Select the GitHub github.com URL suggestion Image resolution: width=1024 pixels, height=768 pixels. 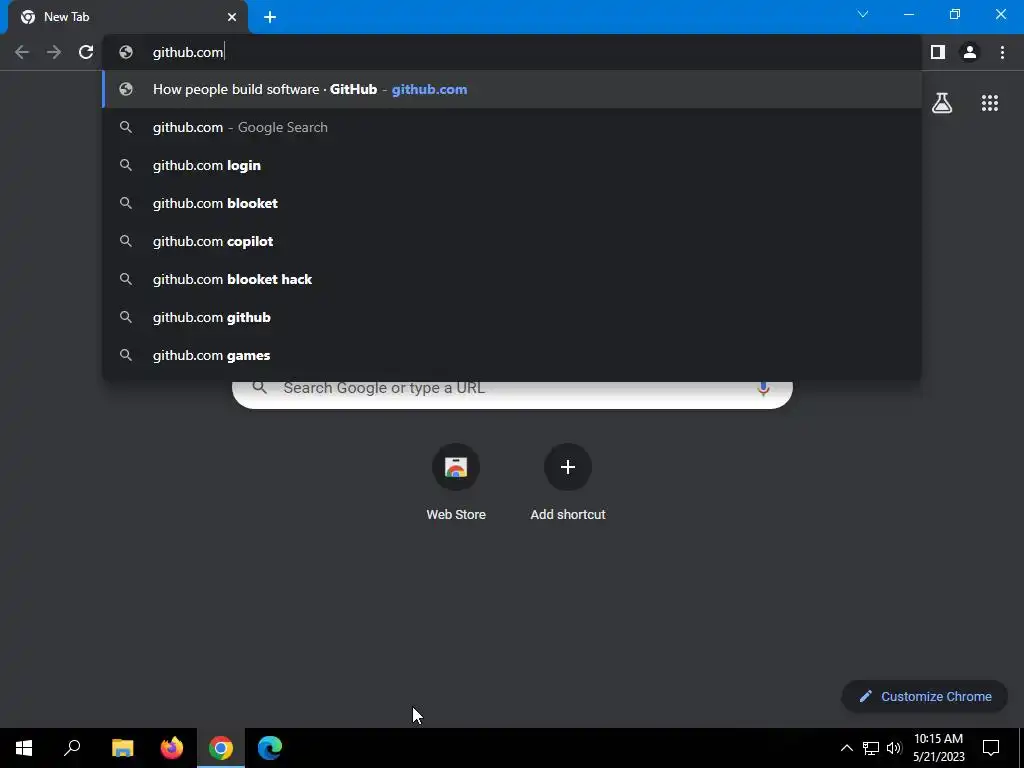coord(512,89)
